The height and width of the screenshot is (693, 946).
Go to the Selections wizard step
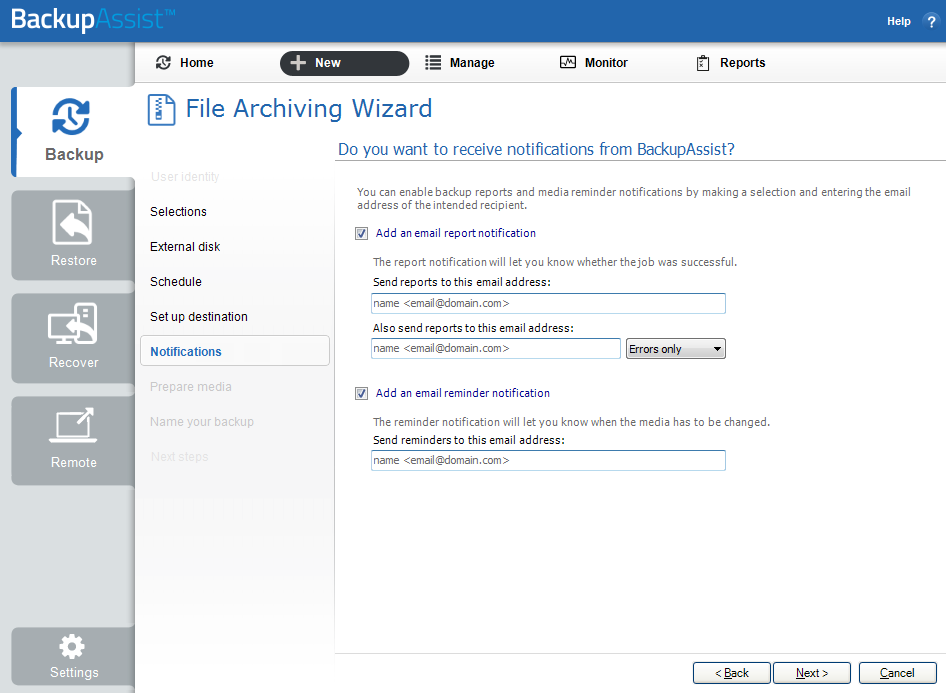pyautogui.click(x=179, y=212)
